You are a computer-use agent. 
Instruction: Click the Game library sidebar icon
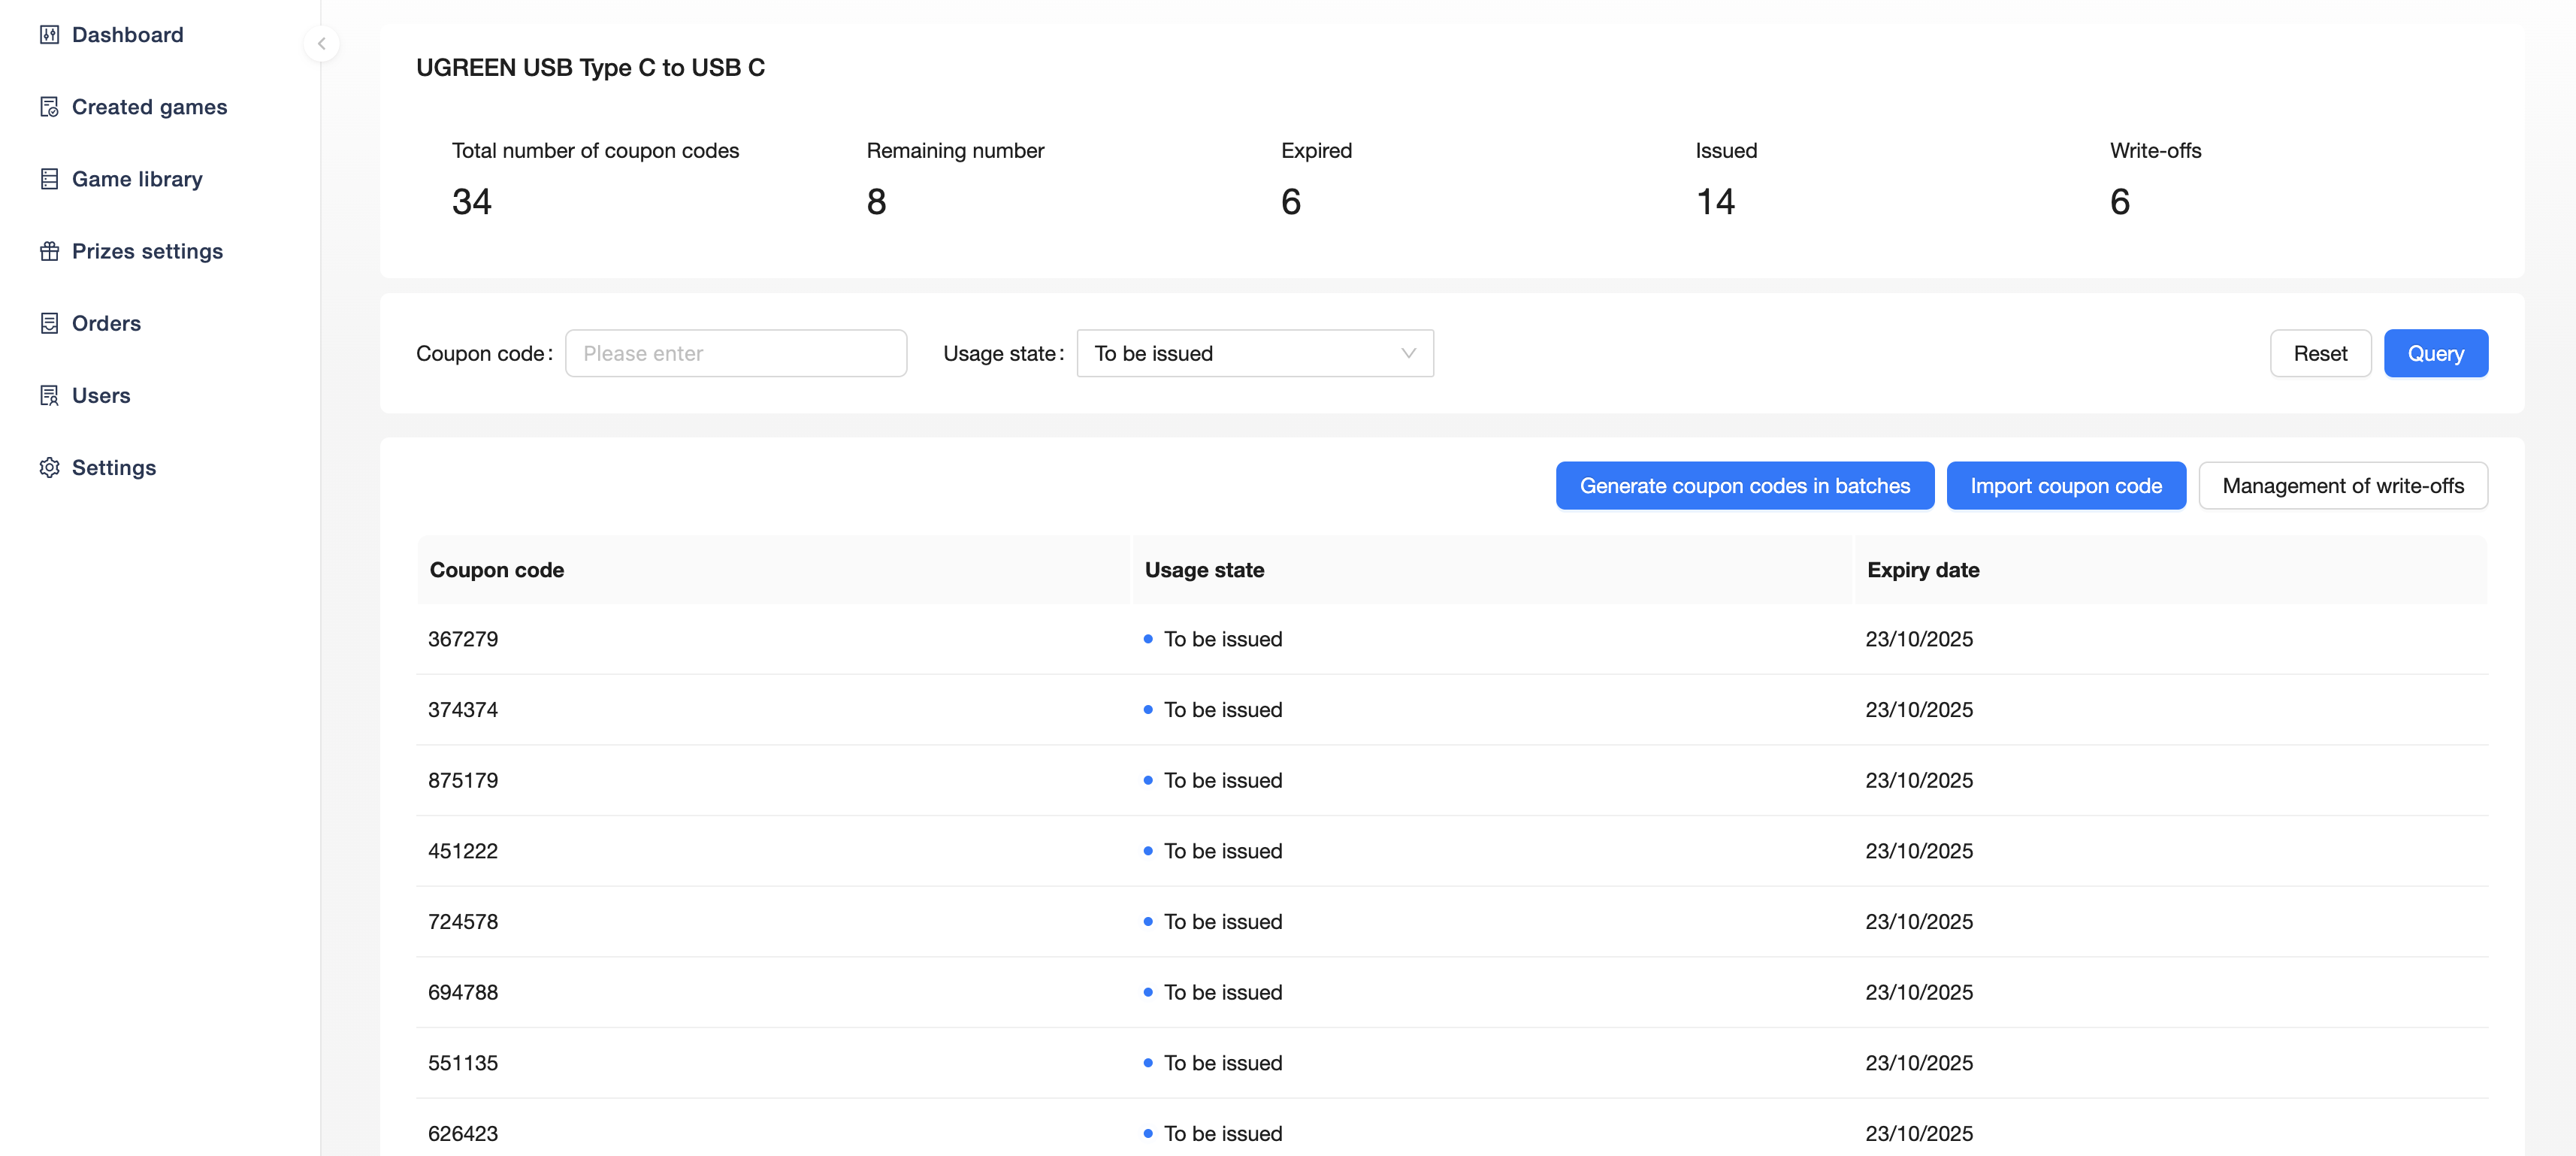tap(49, 179)
